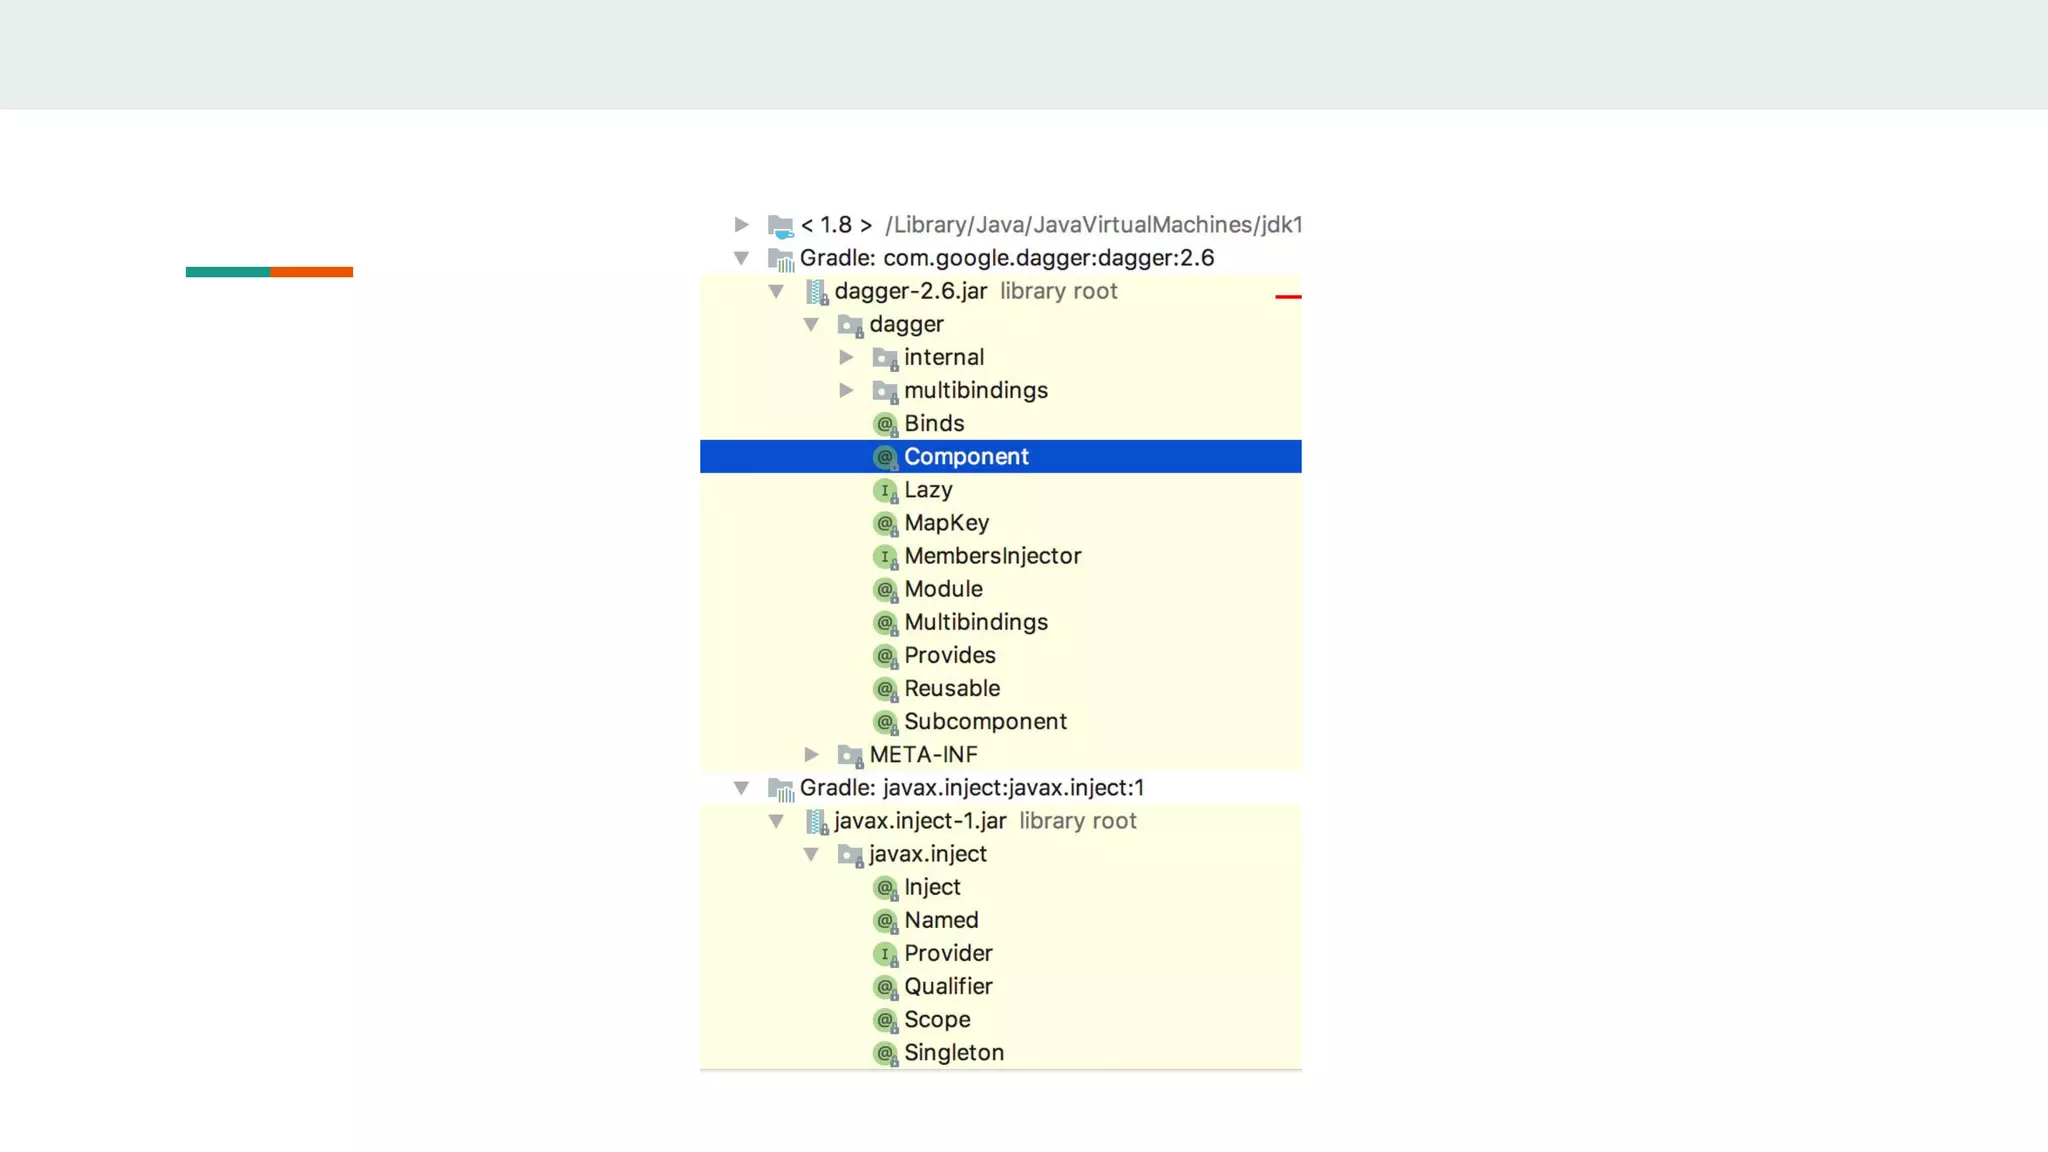Select the Singleton annotation
Image resolution: width=2048 pixels, height=1152 pixels.
click(953, 1053)
